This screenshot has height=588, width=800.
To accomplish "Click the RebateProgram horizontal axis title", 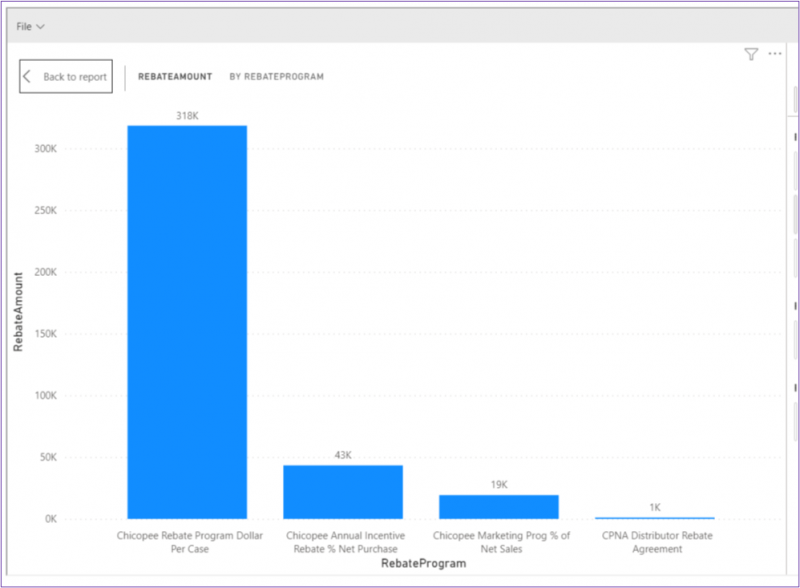I will pyautogui.click(x=423, y=564).
